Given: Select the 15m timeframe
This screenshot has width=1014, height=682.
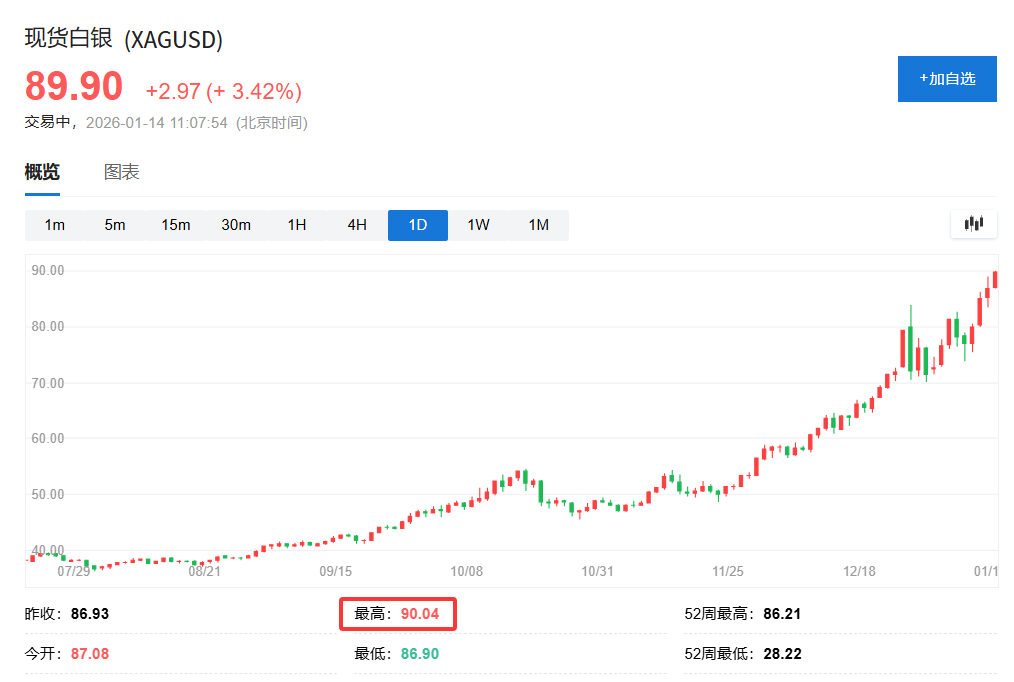Looking at the screenshot, I should [x=176, y=224].
